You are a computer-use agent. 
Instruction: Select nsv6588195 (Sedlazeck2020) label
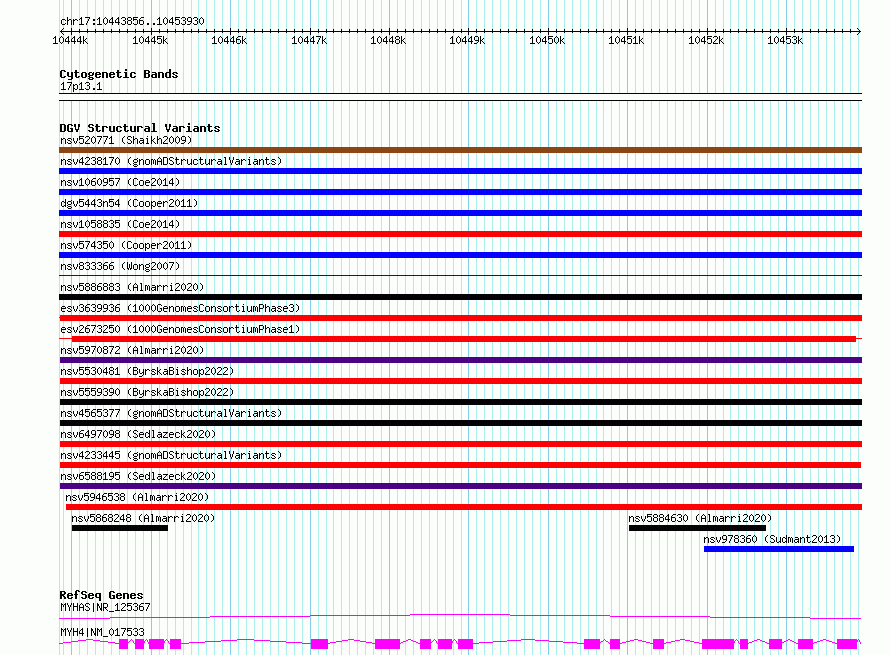[138, 476]
